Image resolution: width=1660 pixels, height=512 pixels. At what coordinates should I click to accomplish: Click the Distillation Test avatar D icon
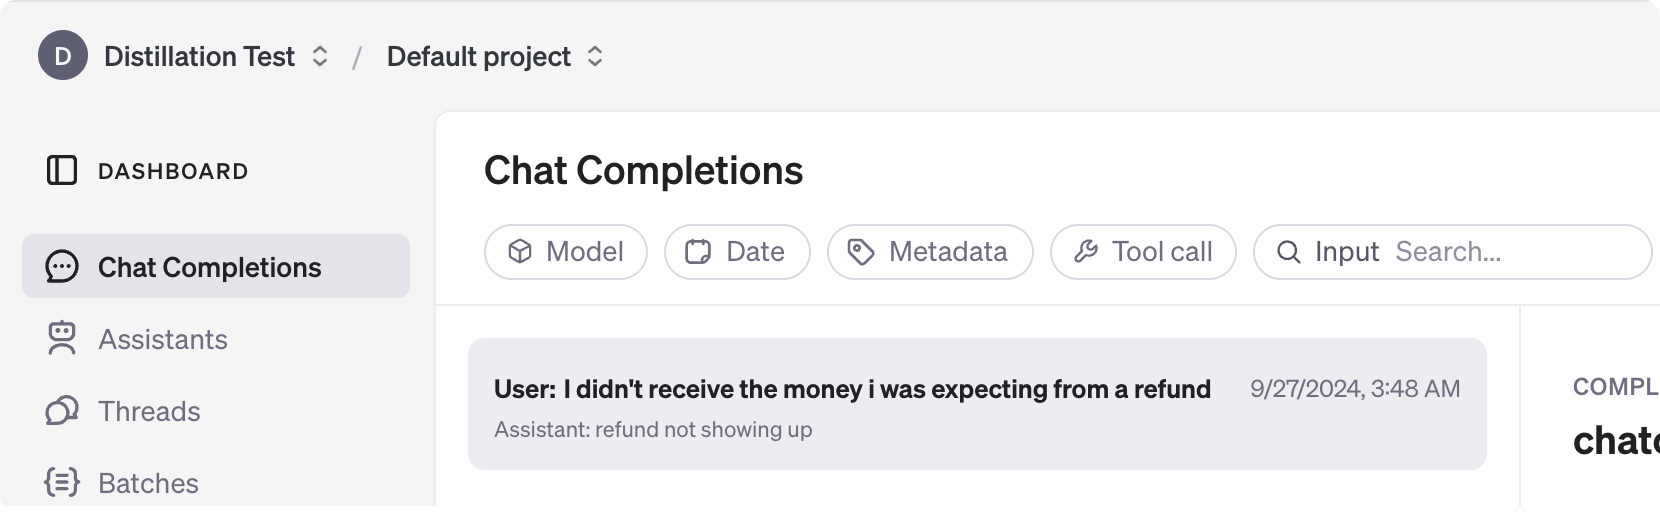click(x=63, y=56)
